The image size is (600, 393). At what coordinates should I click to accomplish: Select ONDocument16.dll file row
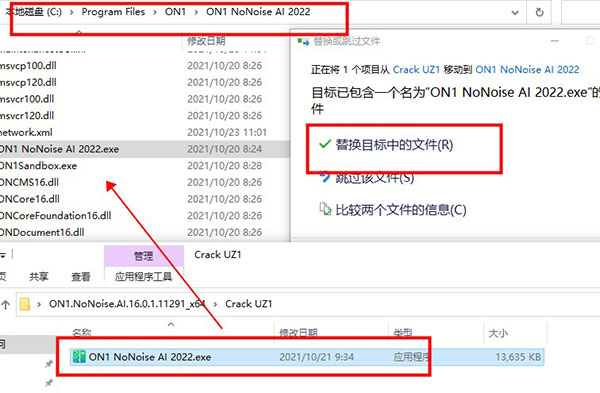[x=145, y=232]
